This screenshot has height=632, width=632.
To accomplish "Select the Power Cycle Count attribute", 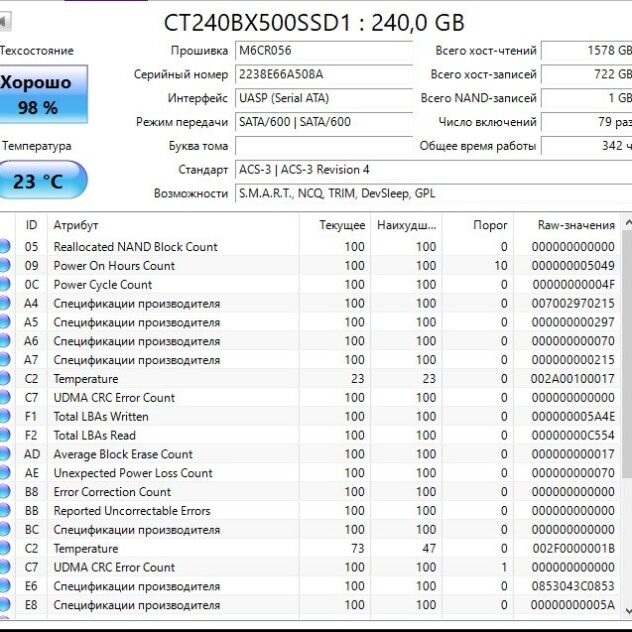I will 103,285.
